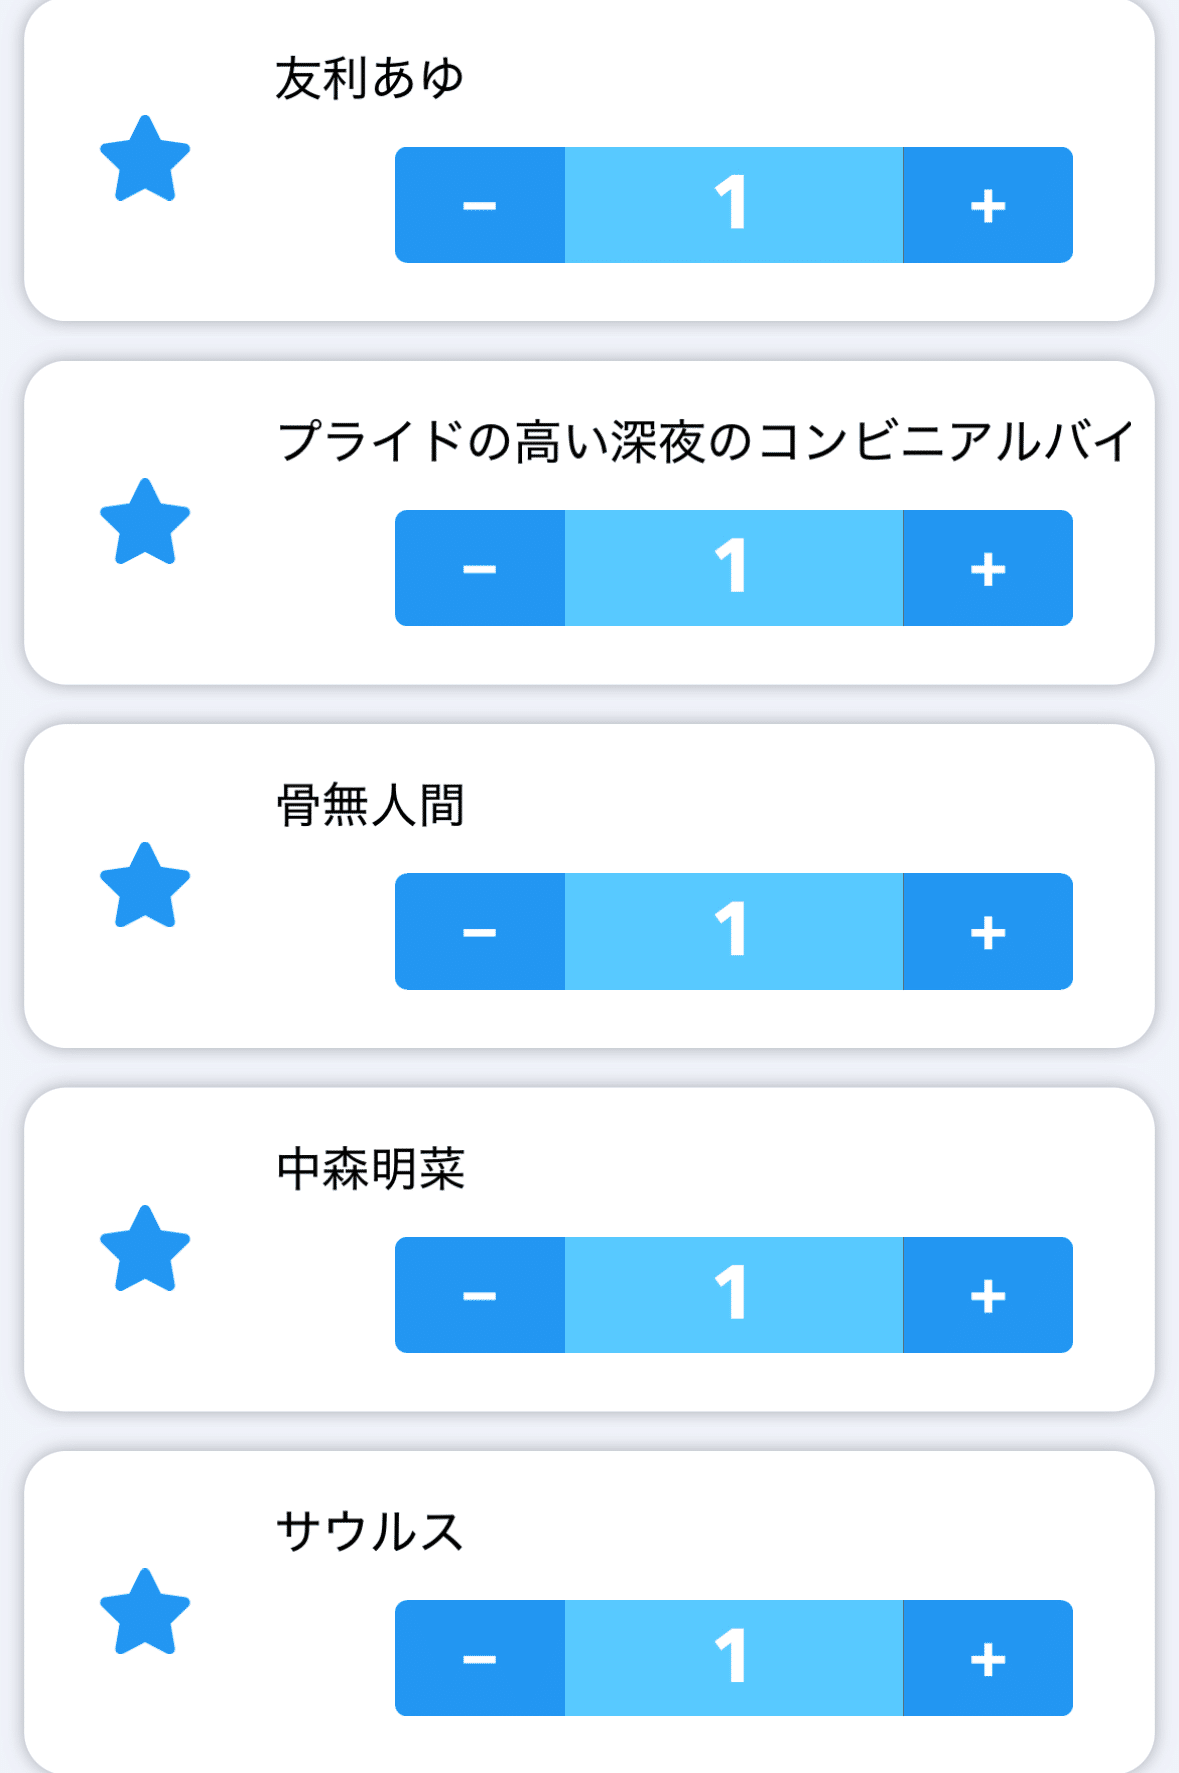Toggle star on プライドの高い深夜のコンビニアルバイ card
The width and height of the screenshot is (1179, 1773).
tap(145, 523)
